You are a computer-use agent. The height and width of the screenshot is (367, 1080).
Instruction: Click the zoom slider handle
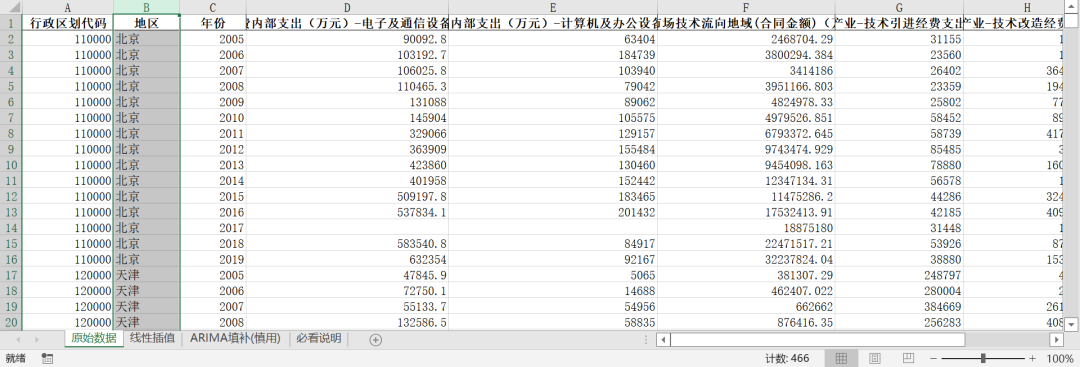(983, 359)
